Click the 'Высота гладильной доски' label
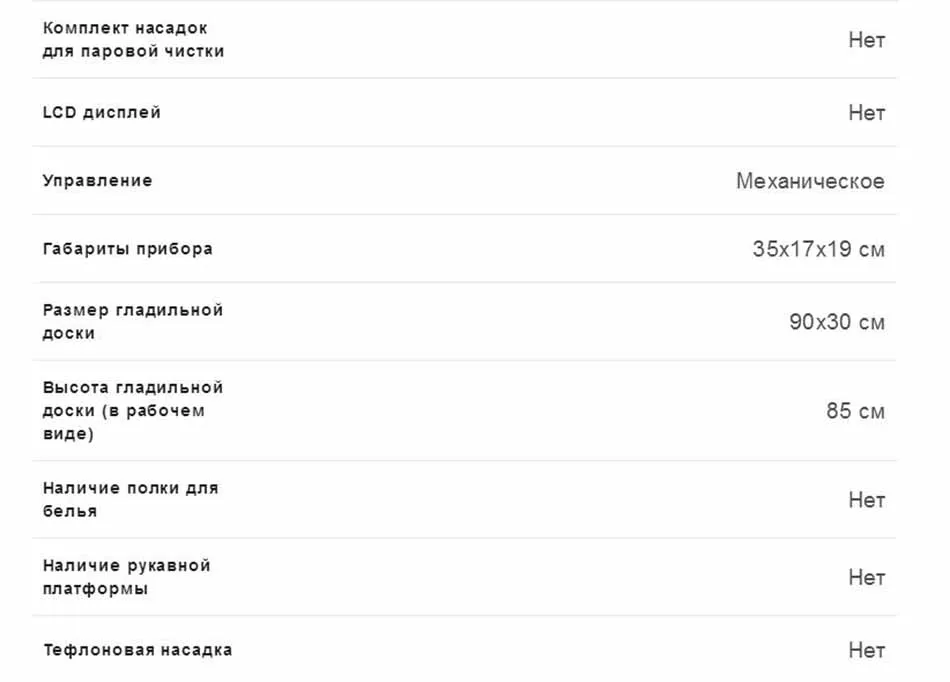 pos(133,411)
